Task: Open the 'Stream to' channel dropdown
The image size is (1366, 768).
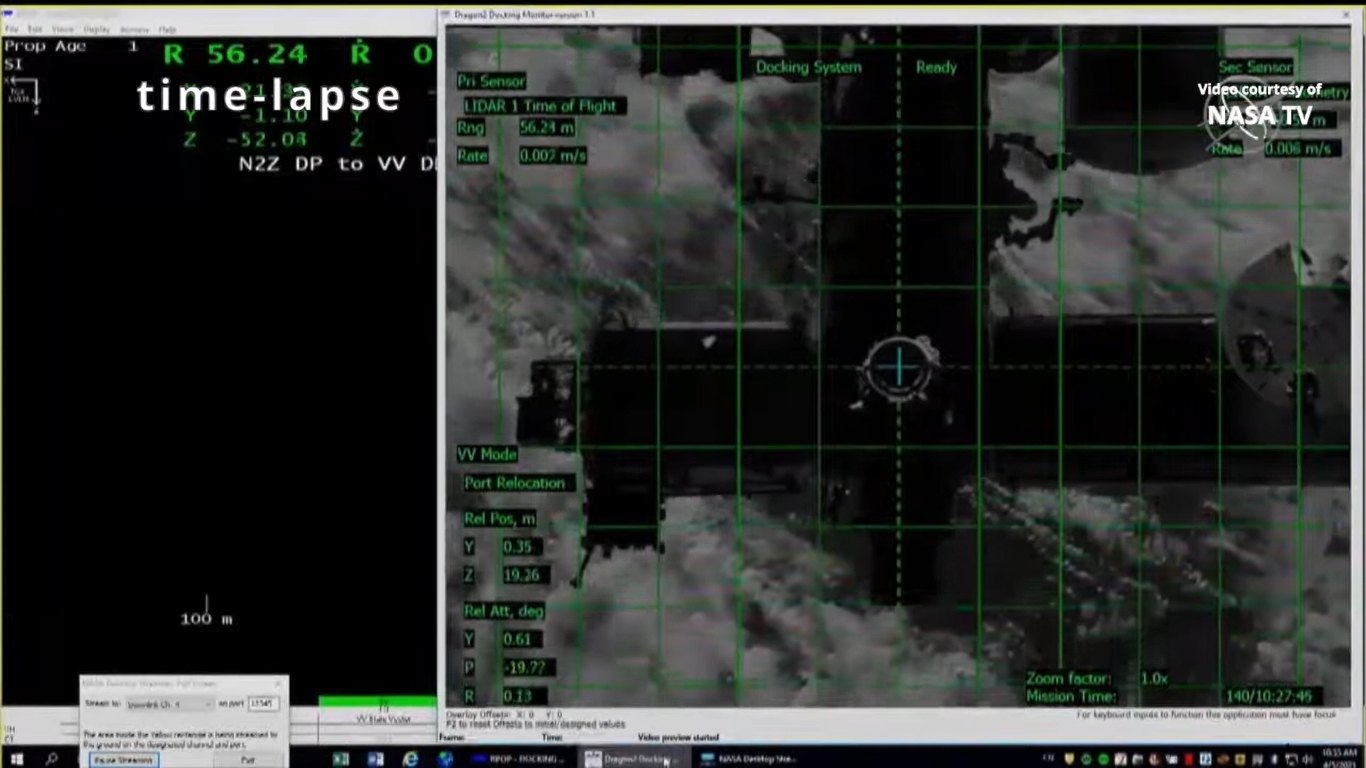Action: pos(168,704)
